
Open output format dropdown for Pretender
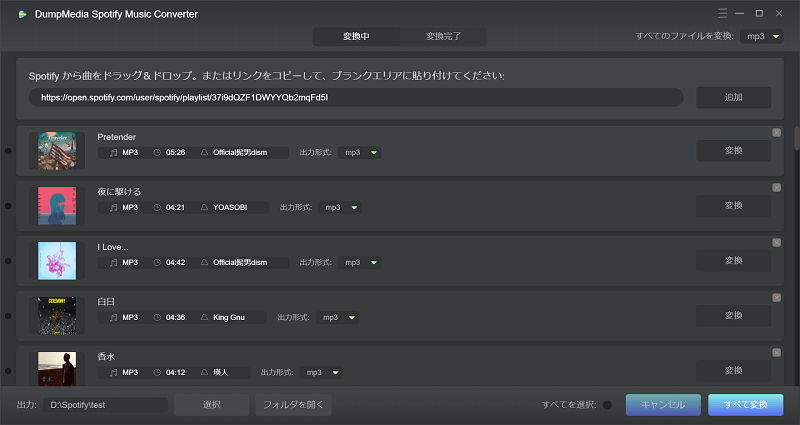coord(360,153)
